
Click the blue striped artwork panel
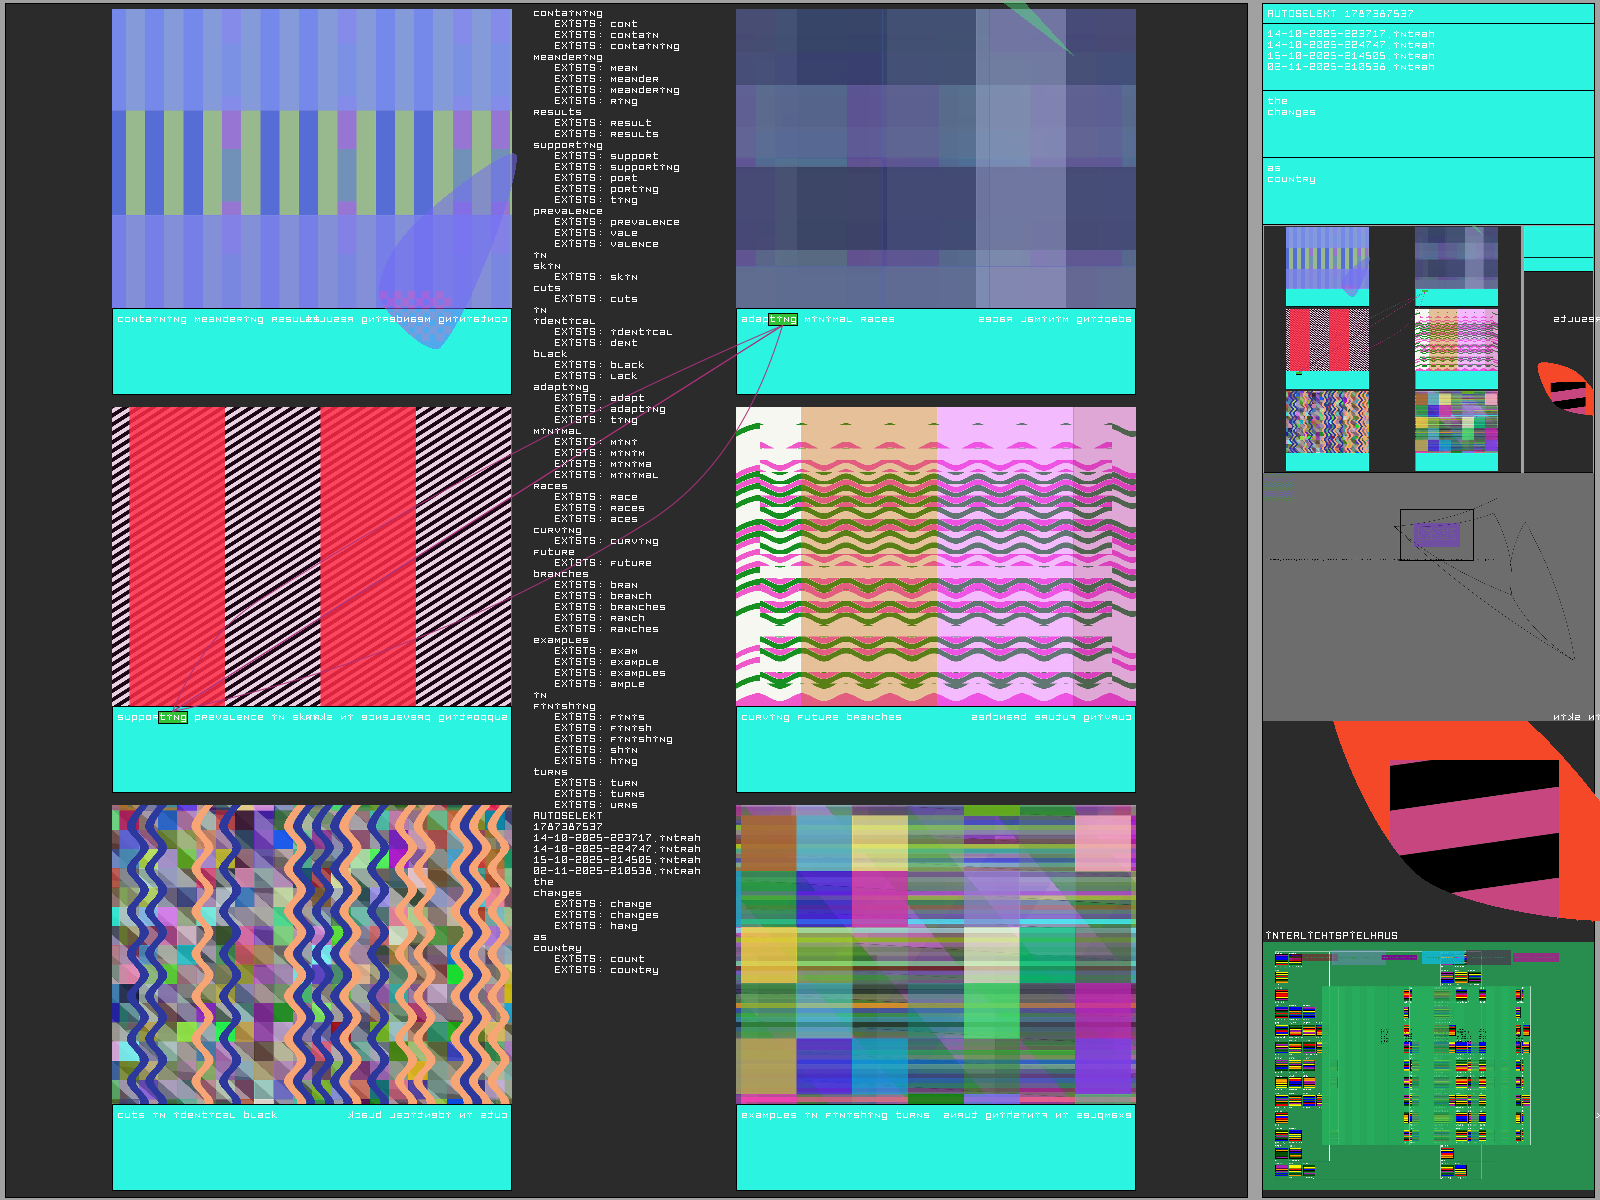click(x=311, y=158)
